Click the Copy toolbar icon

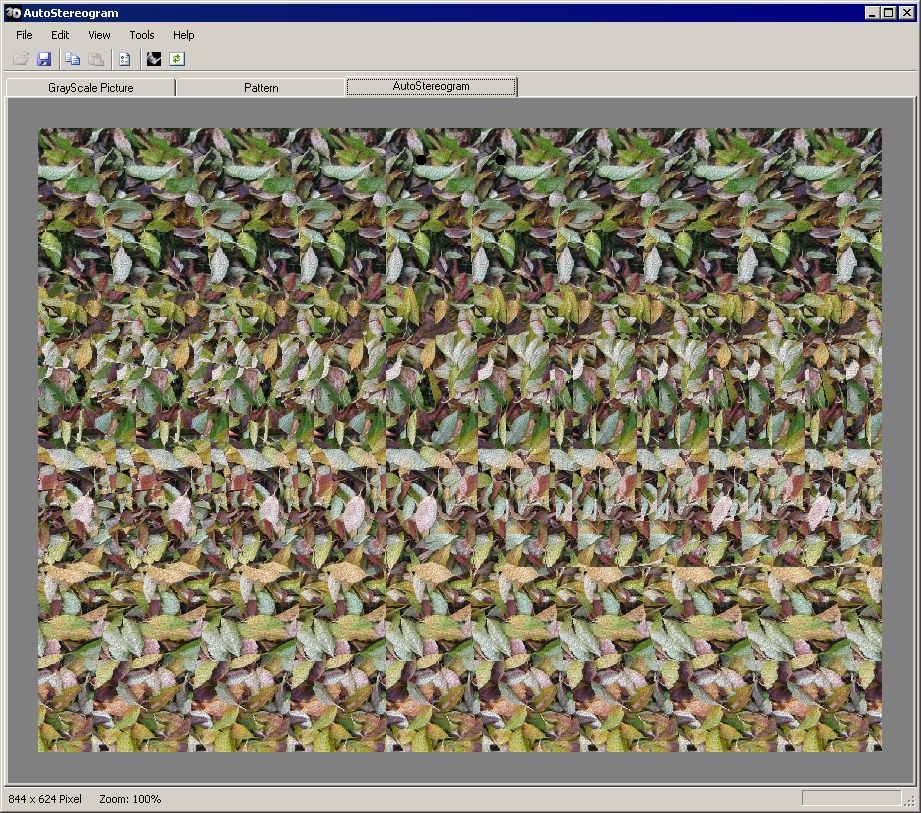[x=73, y=59]
